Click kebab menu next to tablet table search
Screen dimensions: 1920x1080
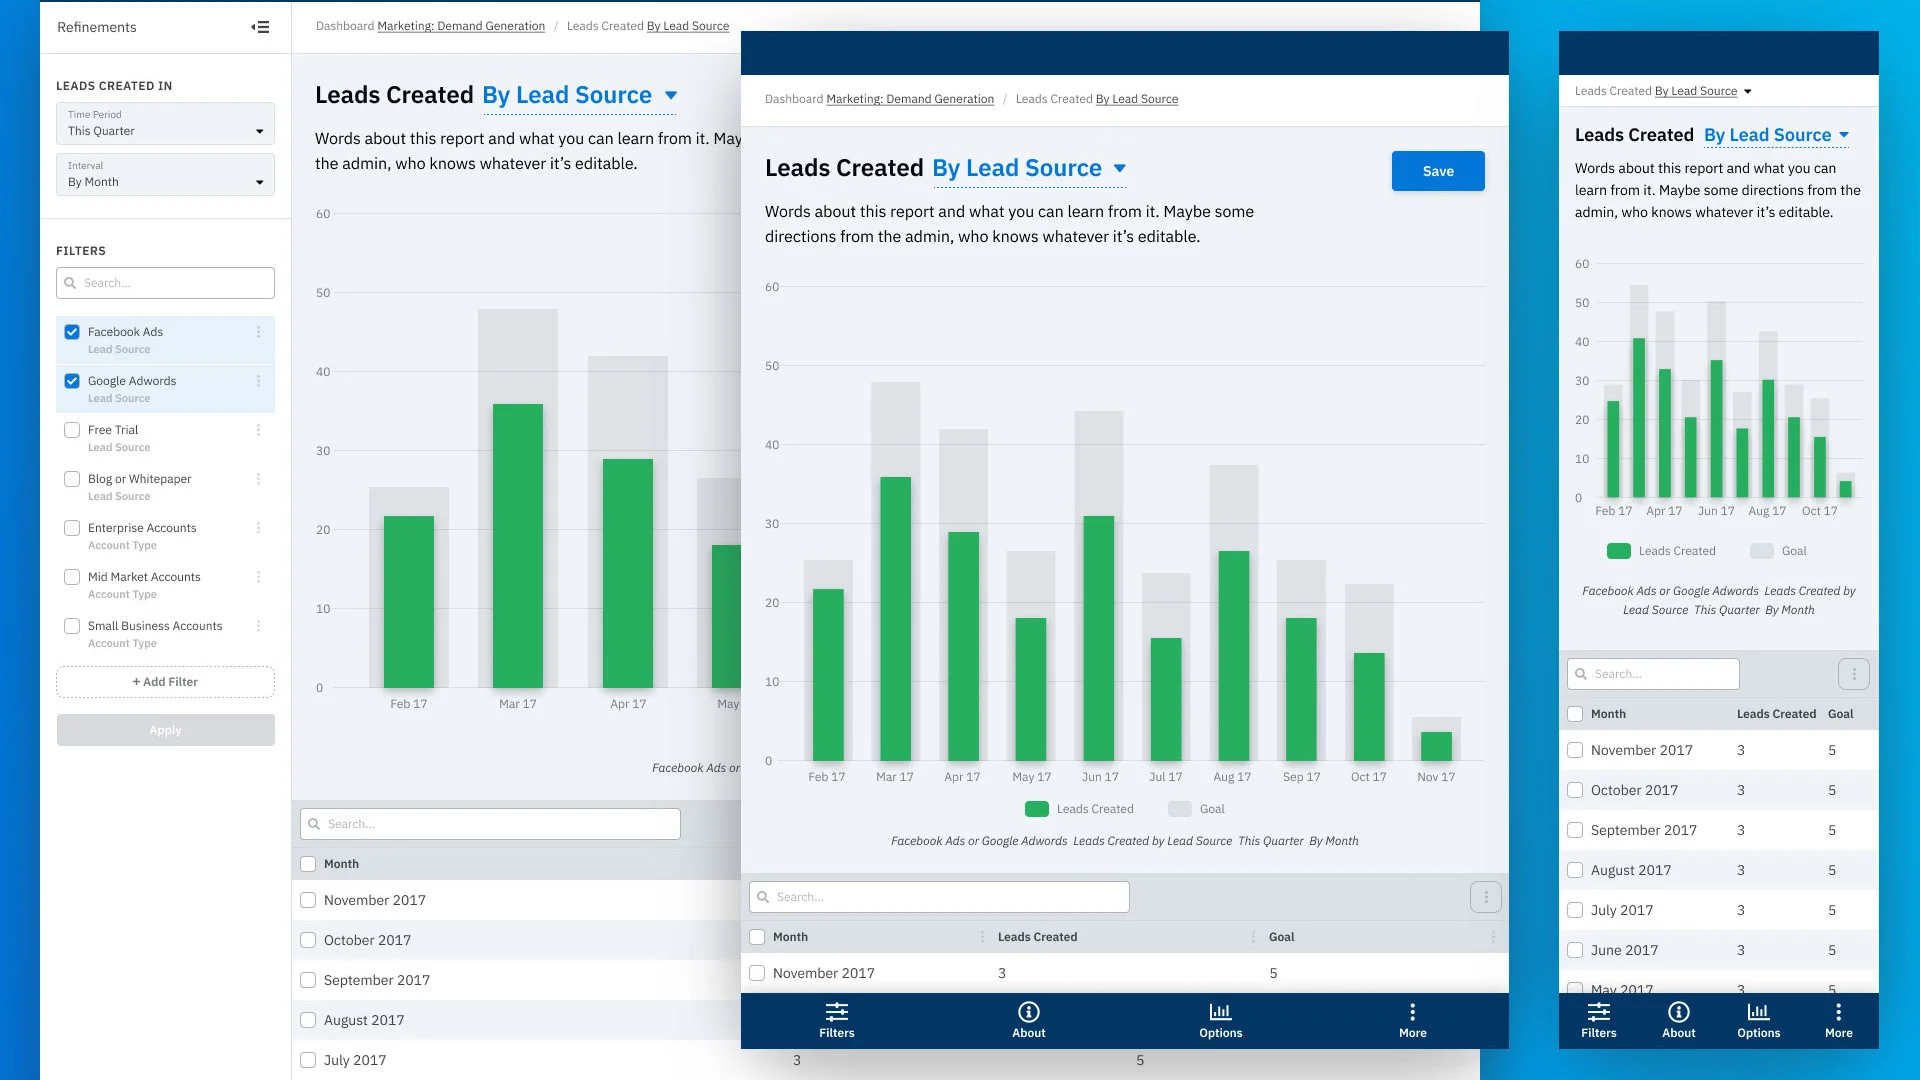[1486, 897]
